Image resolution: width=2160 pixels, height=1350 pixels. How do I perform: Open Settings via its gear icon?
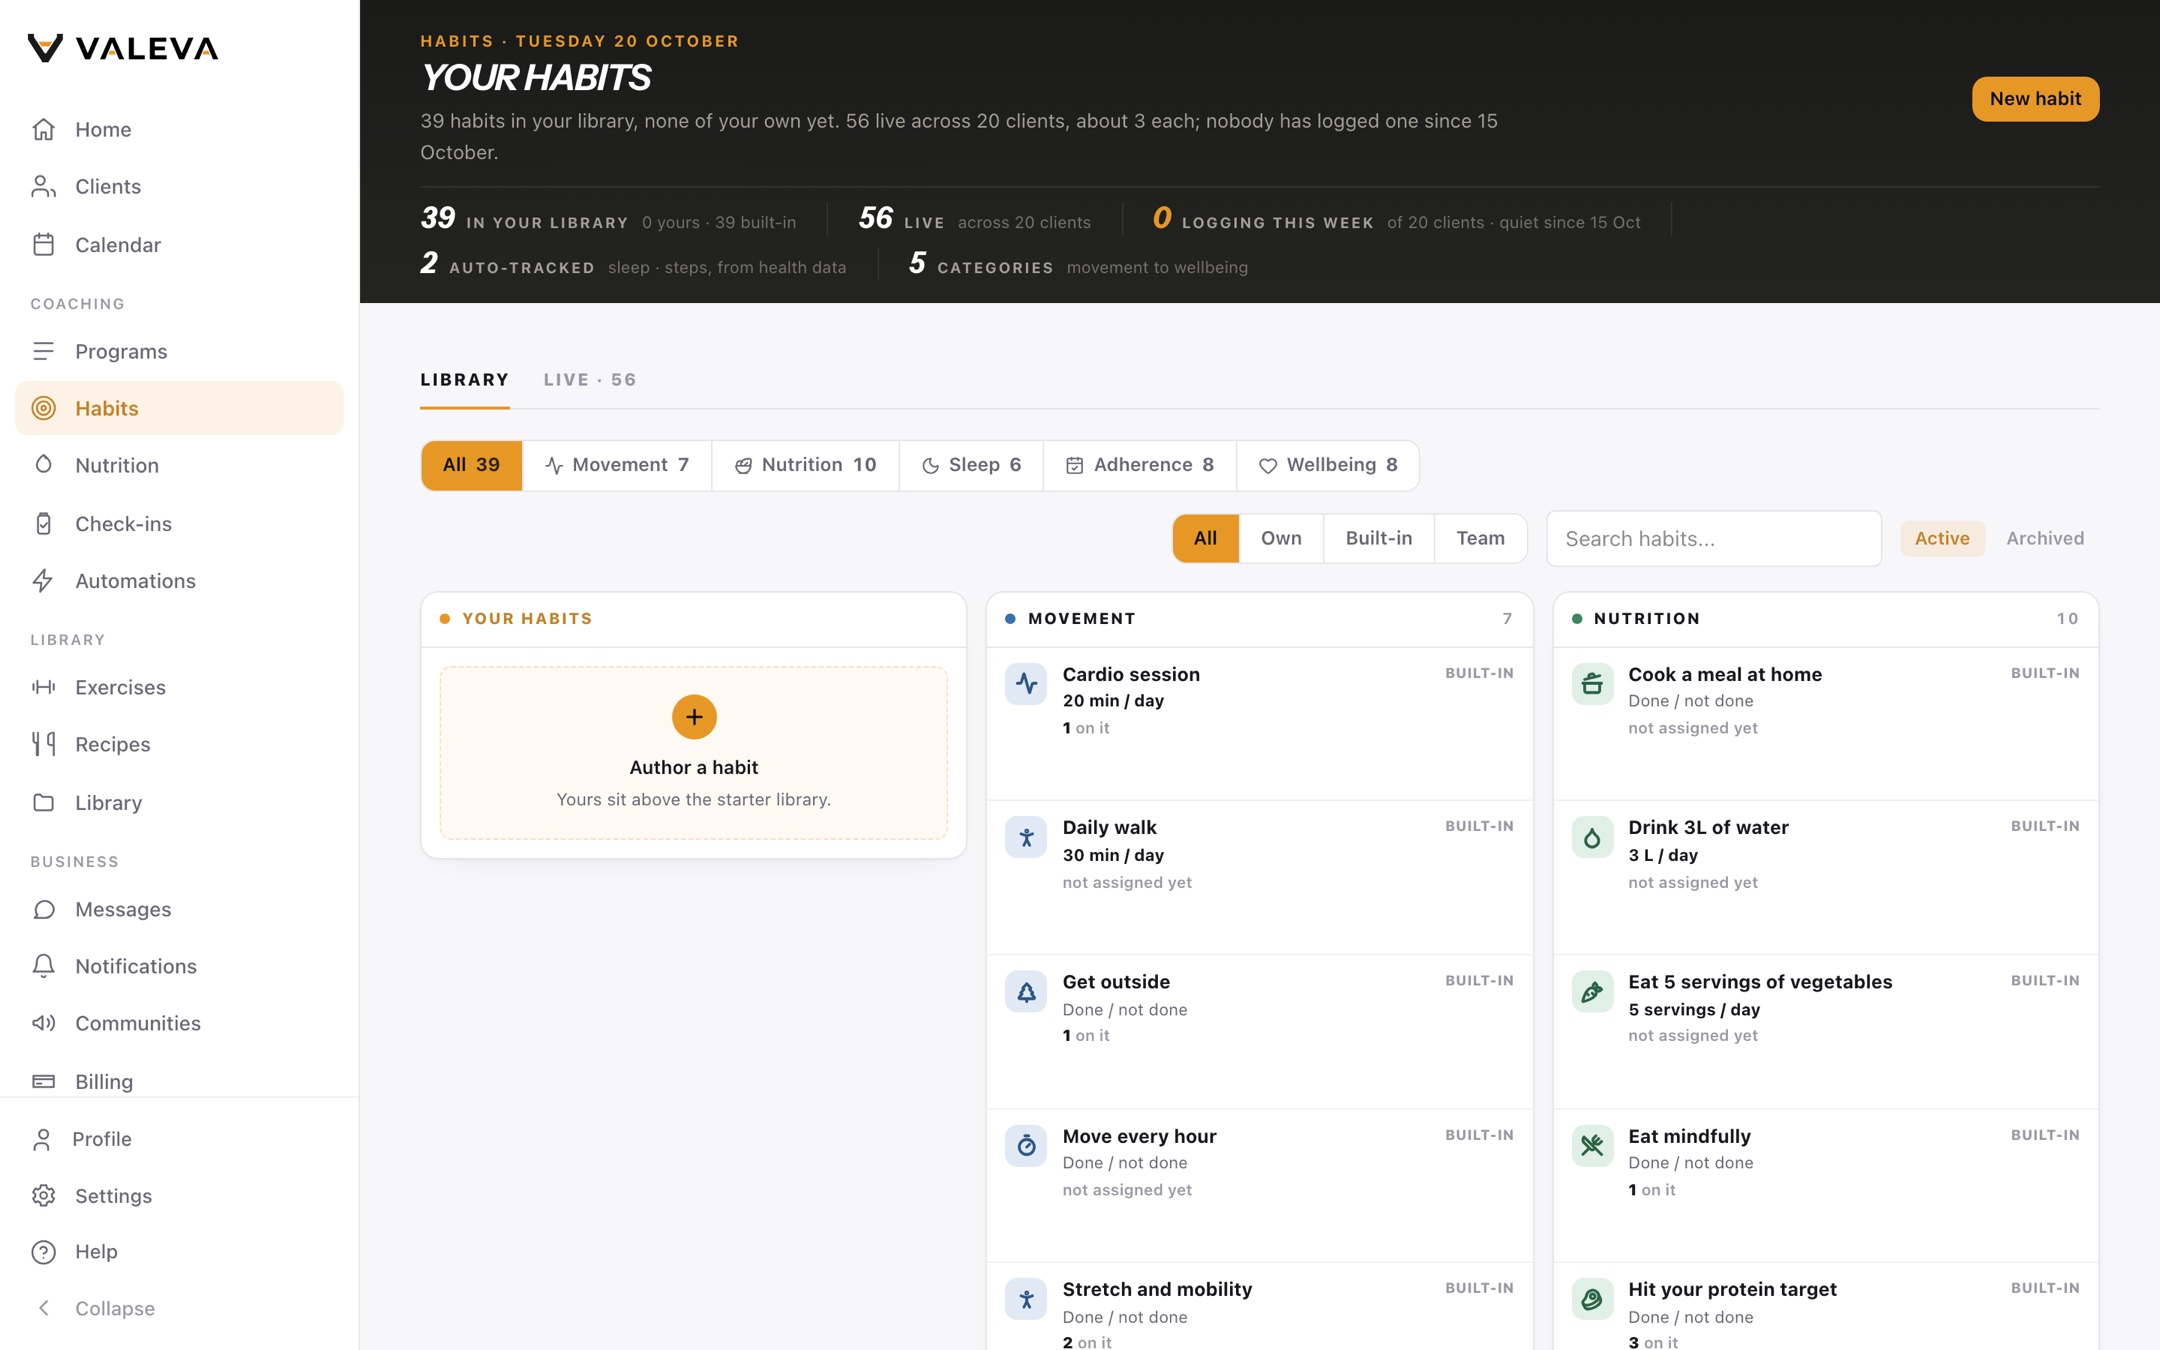click(43, 1196)
